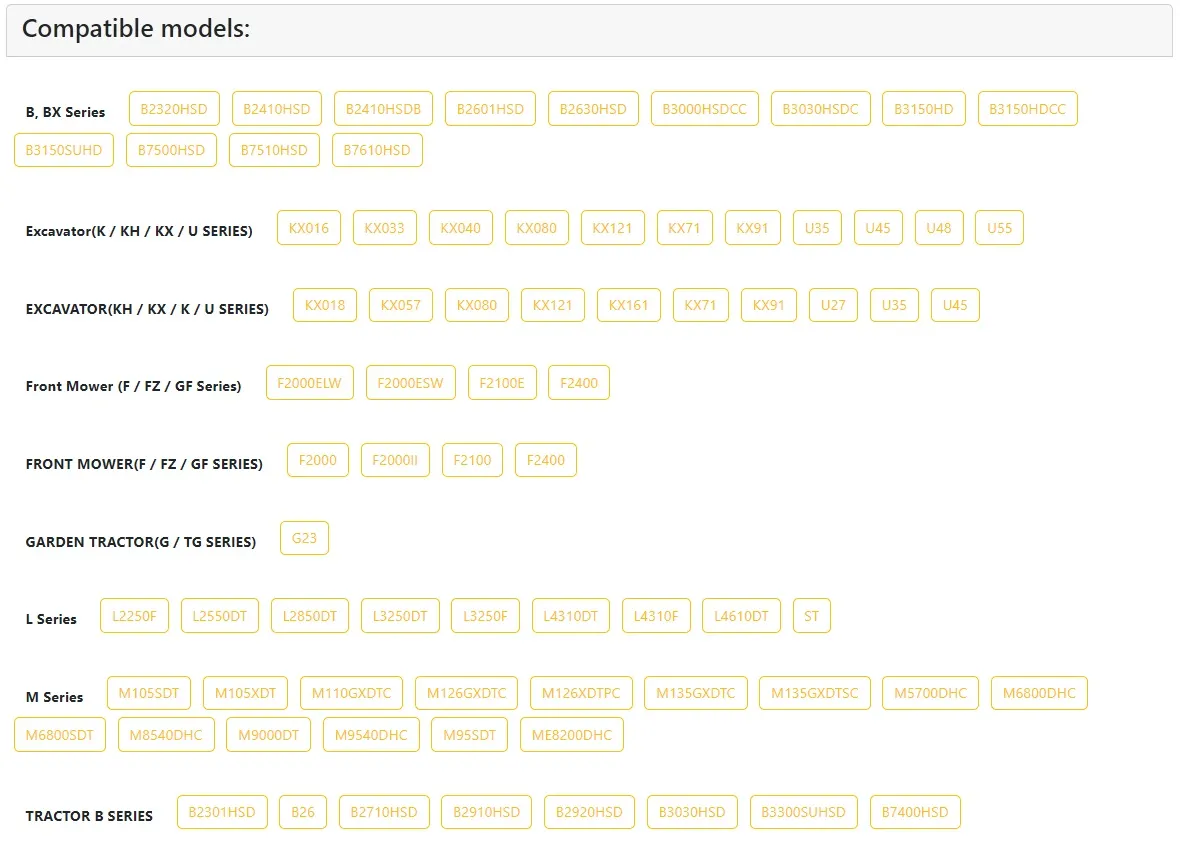Pick the KX161 excavator tag
This screenshot has height=857, width=1180.
coord(629,305)
